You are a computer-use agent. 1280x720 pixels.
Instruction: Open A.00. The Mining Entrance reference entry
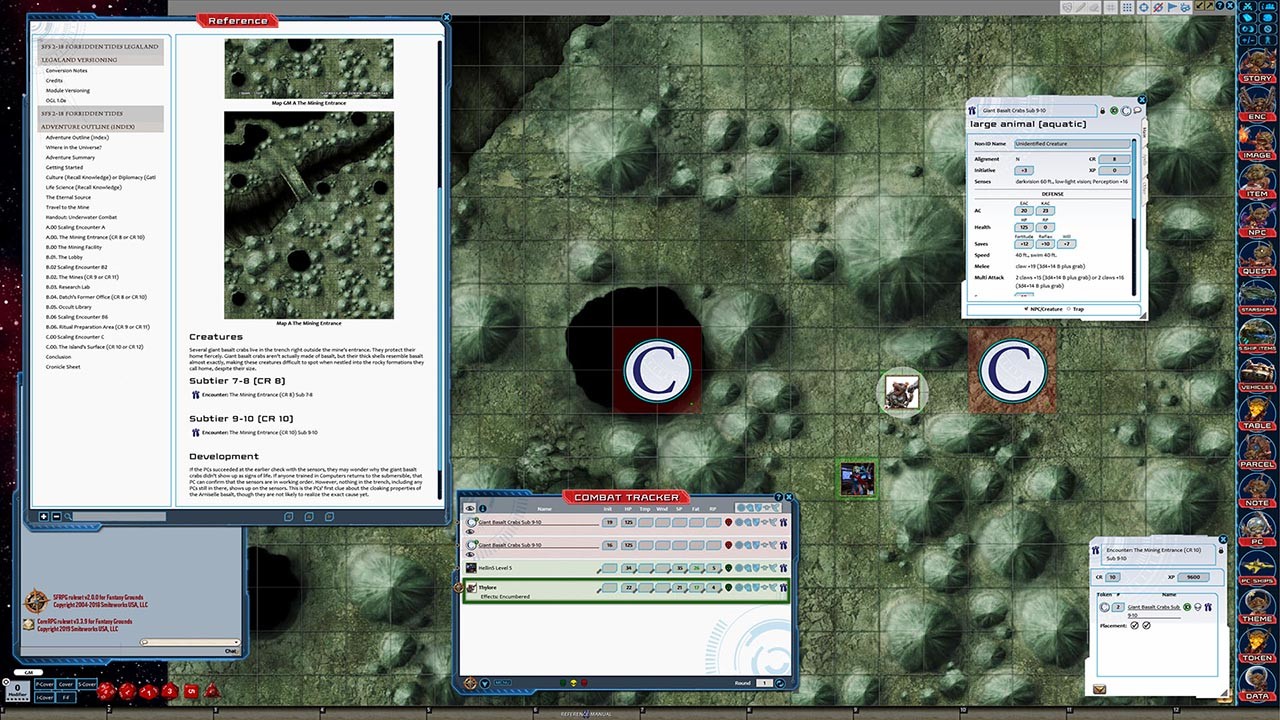coord(95,237)
